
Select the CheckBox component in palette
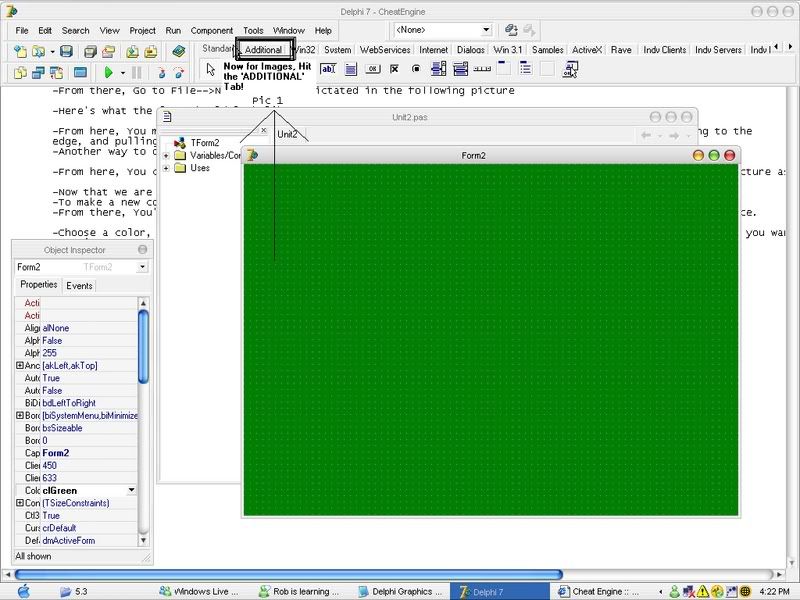coord(394,69)
